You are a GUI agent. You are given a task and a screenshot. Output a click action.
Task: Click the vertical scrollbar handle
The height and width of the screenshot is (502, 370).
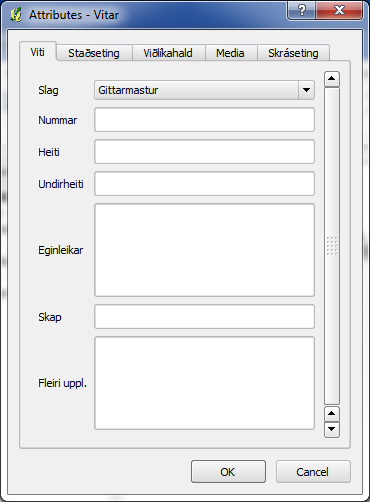pos(332,246)
